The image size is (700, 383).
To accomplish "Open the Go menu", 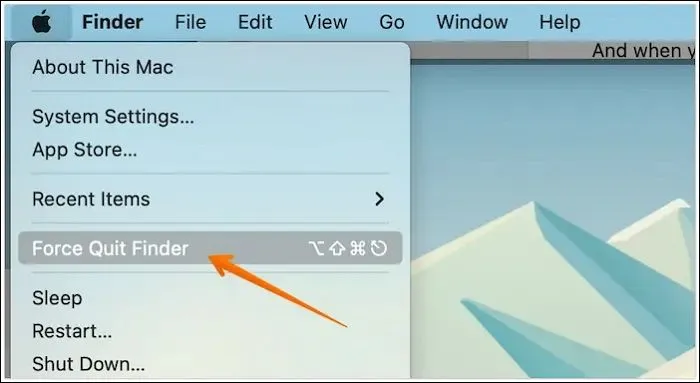I will (392, 22).
